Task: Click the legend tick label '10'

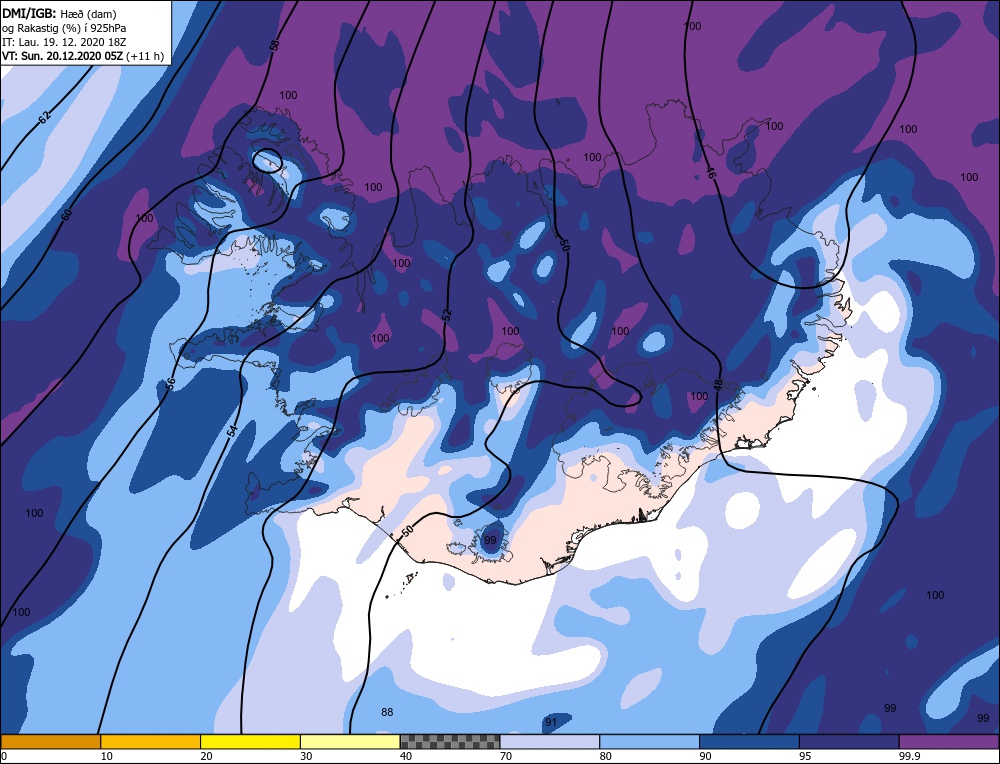Action: [x=106, y=756]
